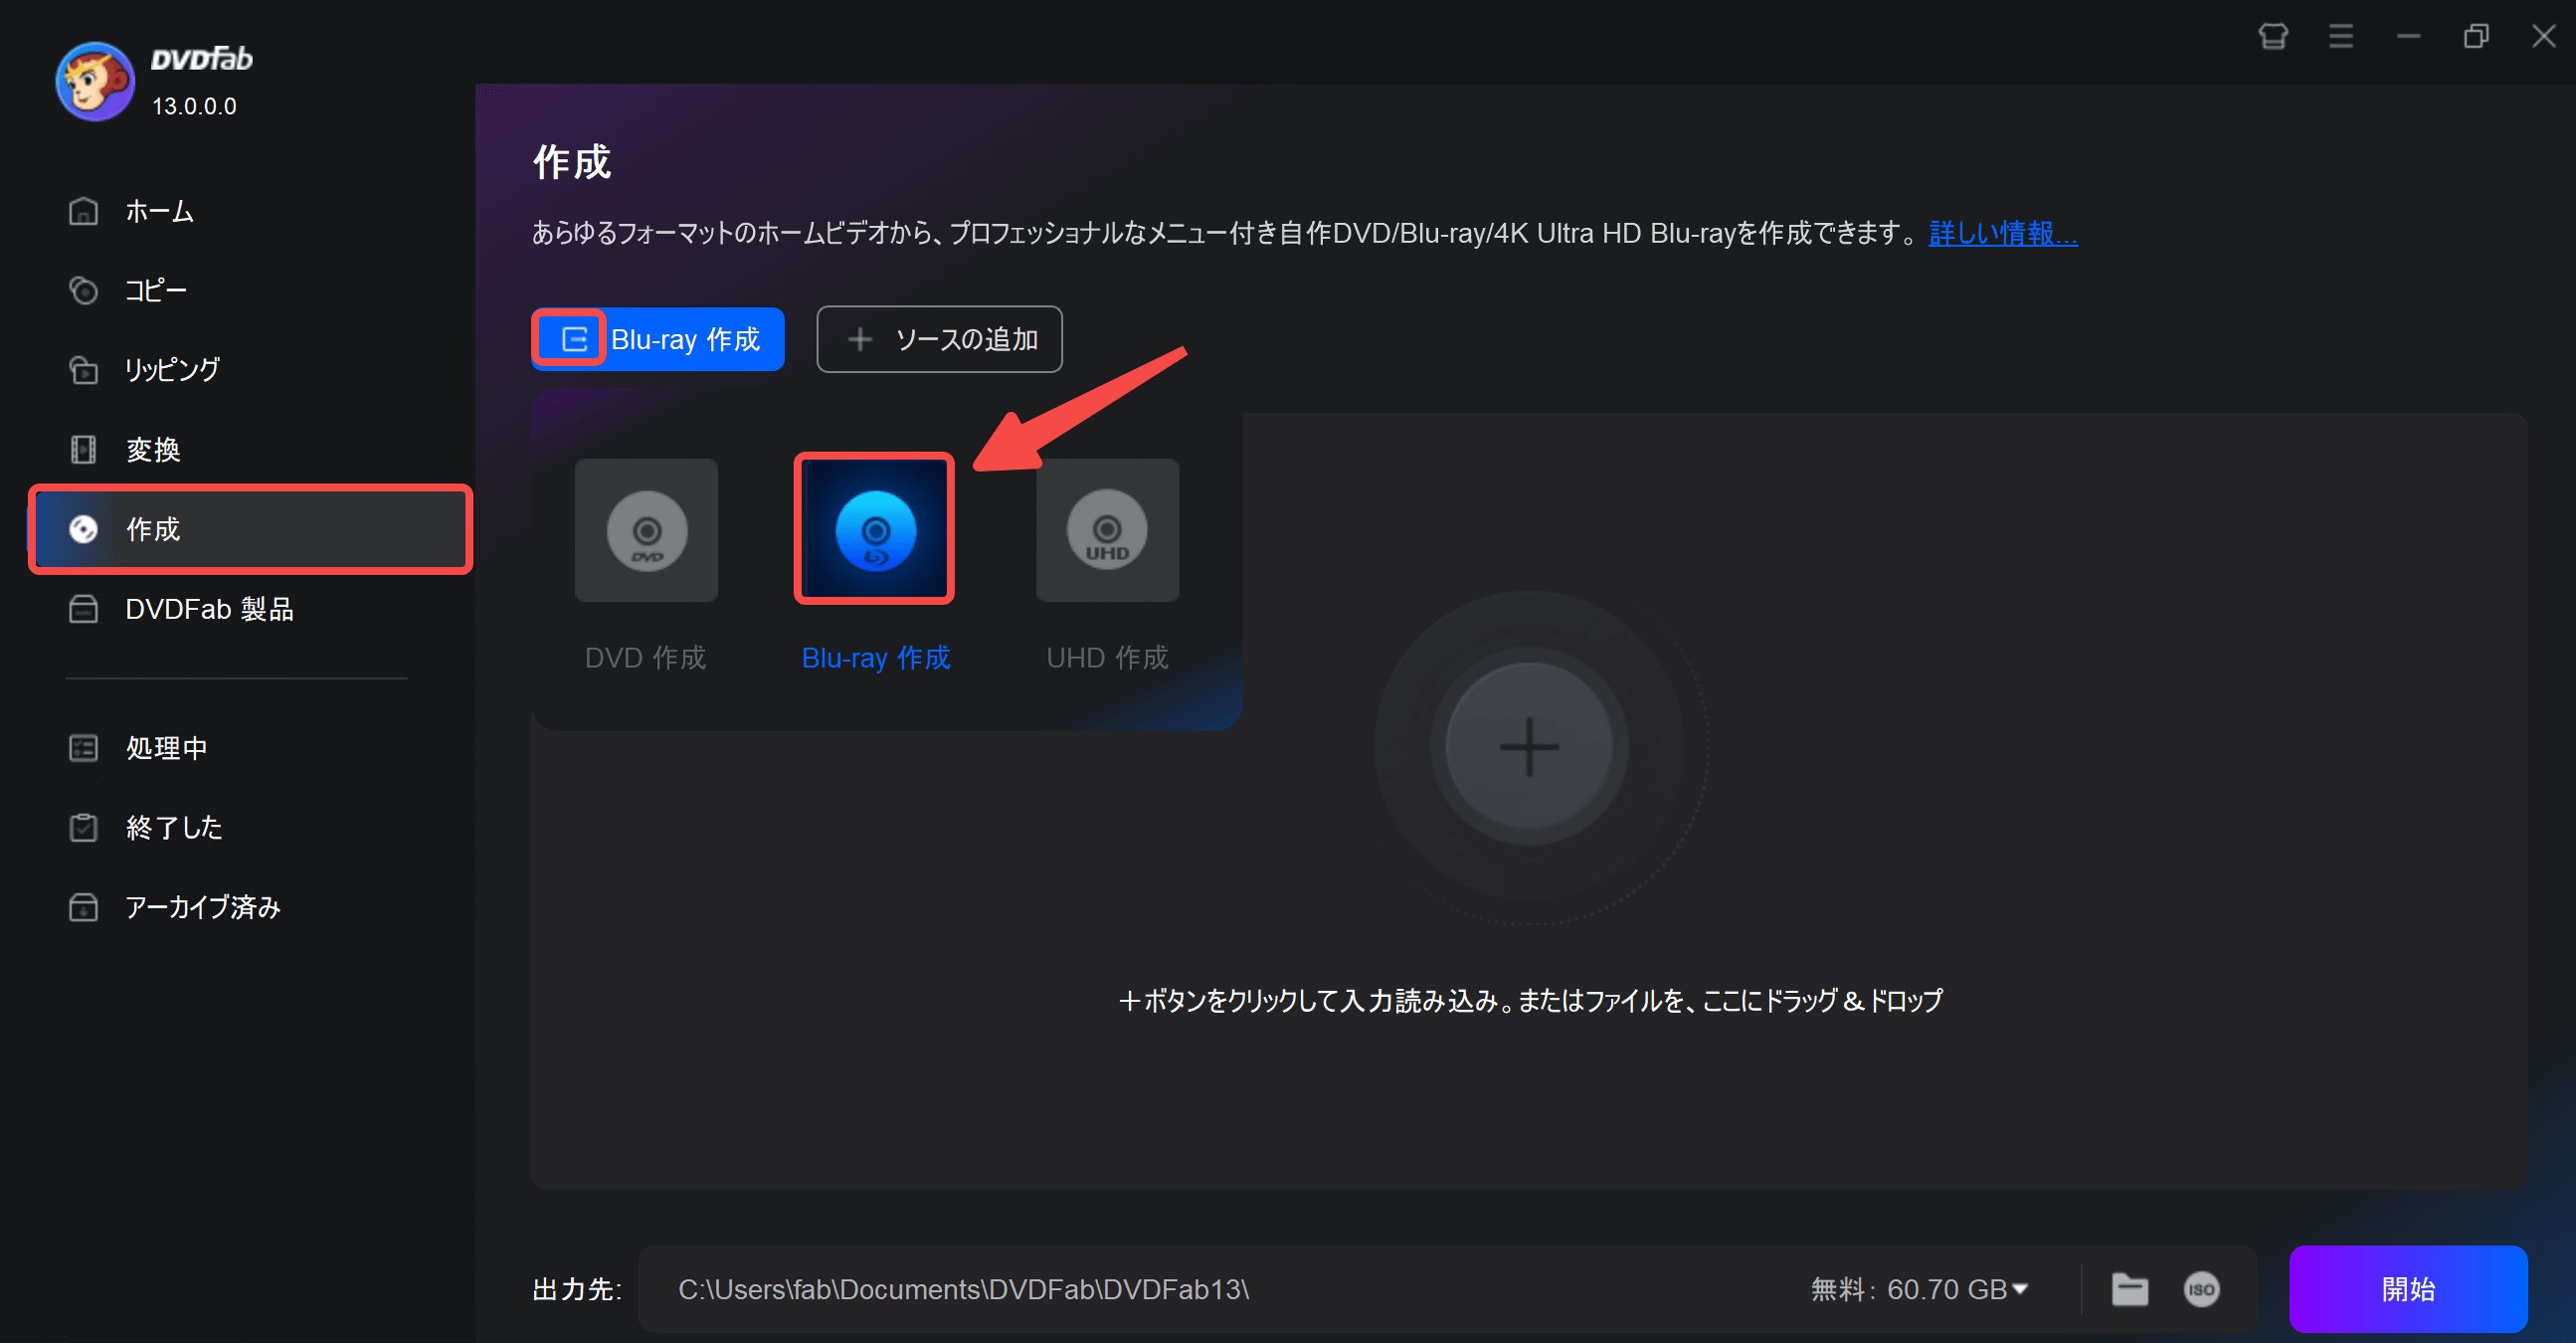Minimize the DVDFab window
The image size is (2576, 1343).
coord(2408,37)
